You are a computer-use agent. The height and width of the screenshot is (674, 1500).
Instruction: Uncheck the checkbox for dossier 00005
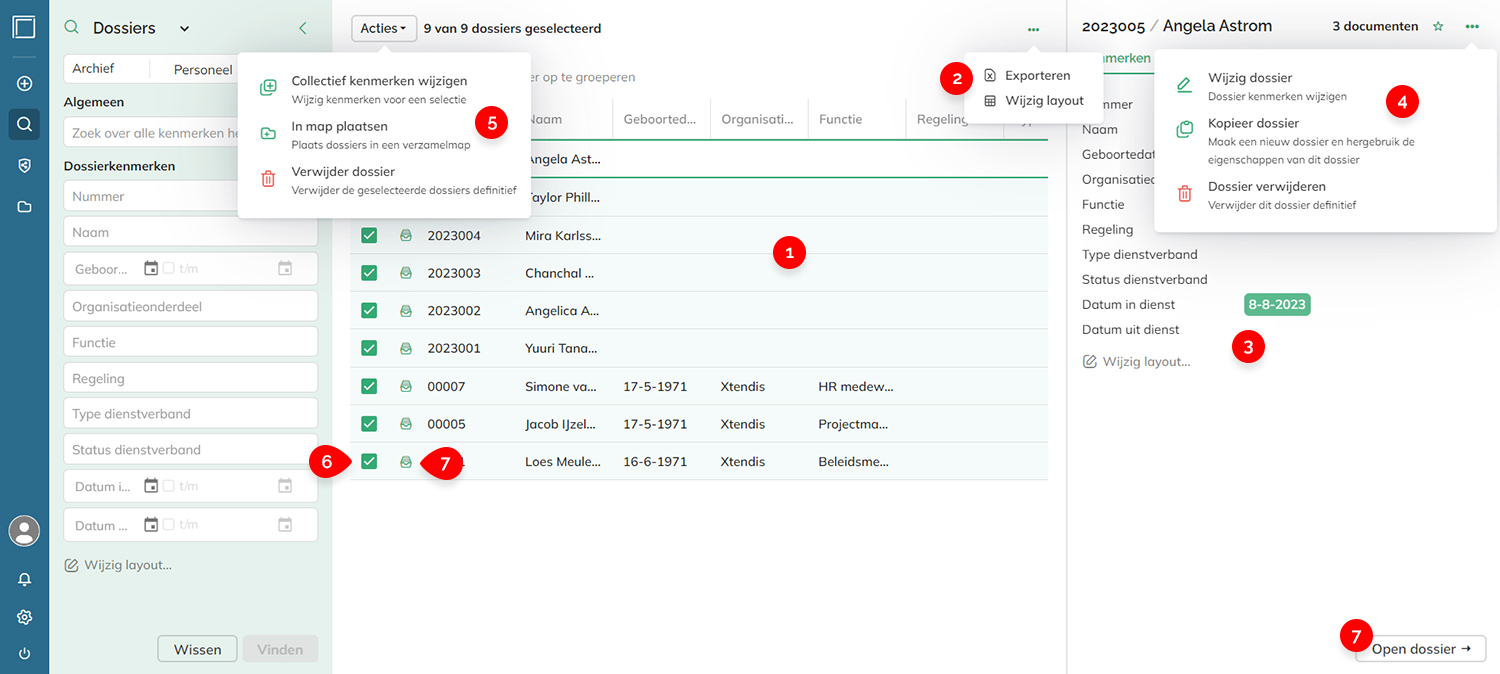(369, 424)
